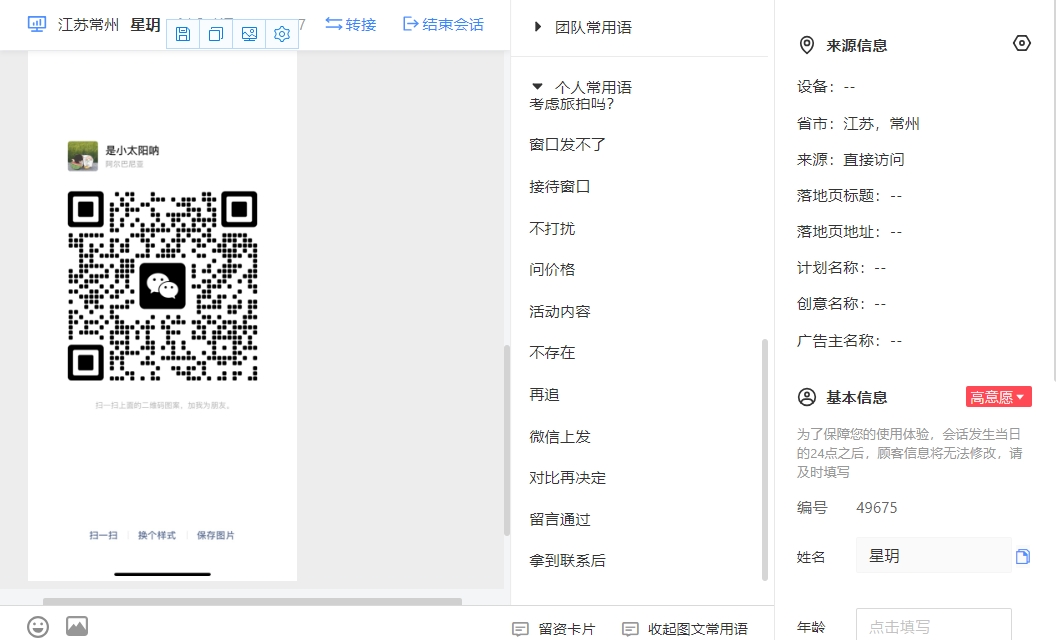This screenshot has width=1056, height=640.
Task: Open the gear settings in floating toolbar
Action: pyautogui.click(x=282, y=34)
